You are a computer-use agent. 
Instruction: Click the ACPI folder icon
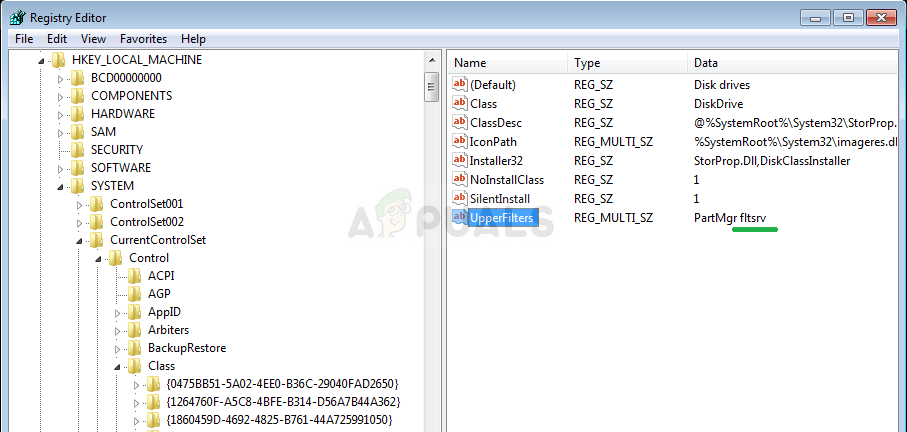pyautogui.click(x=134, y=276)
